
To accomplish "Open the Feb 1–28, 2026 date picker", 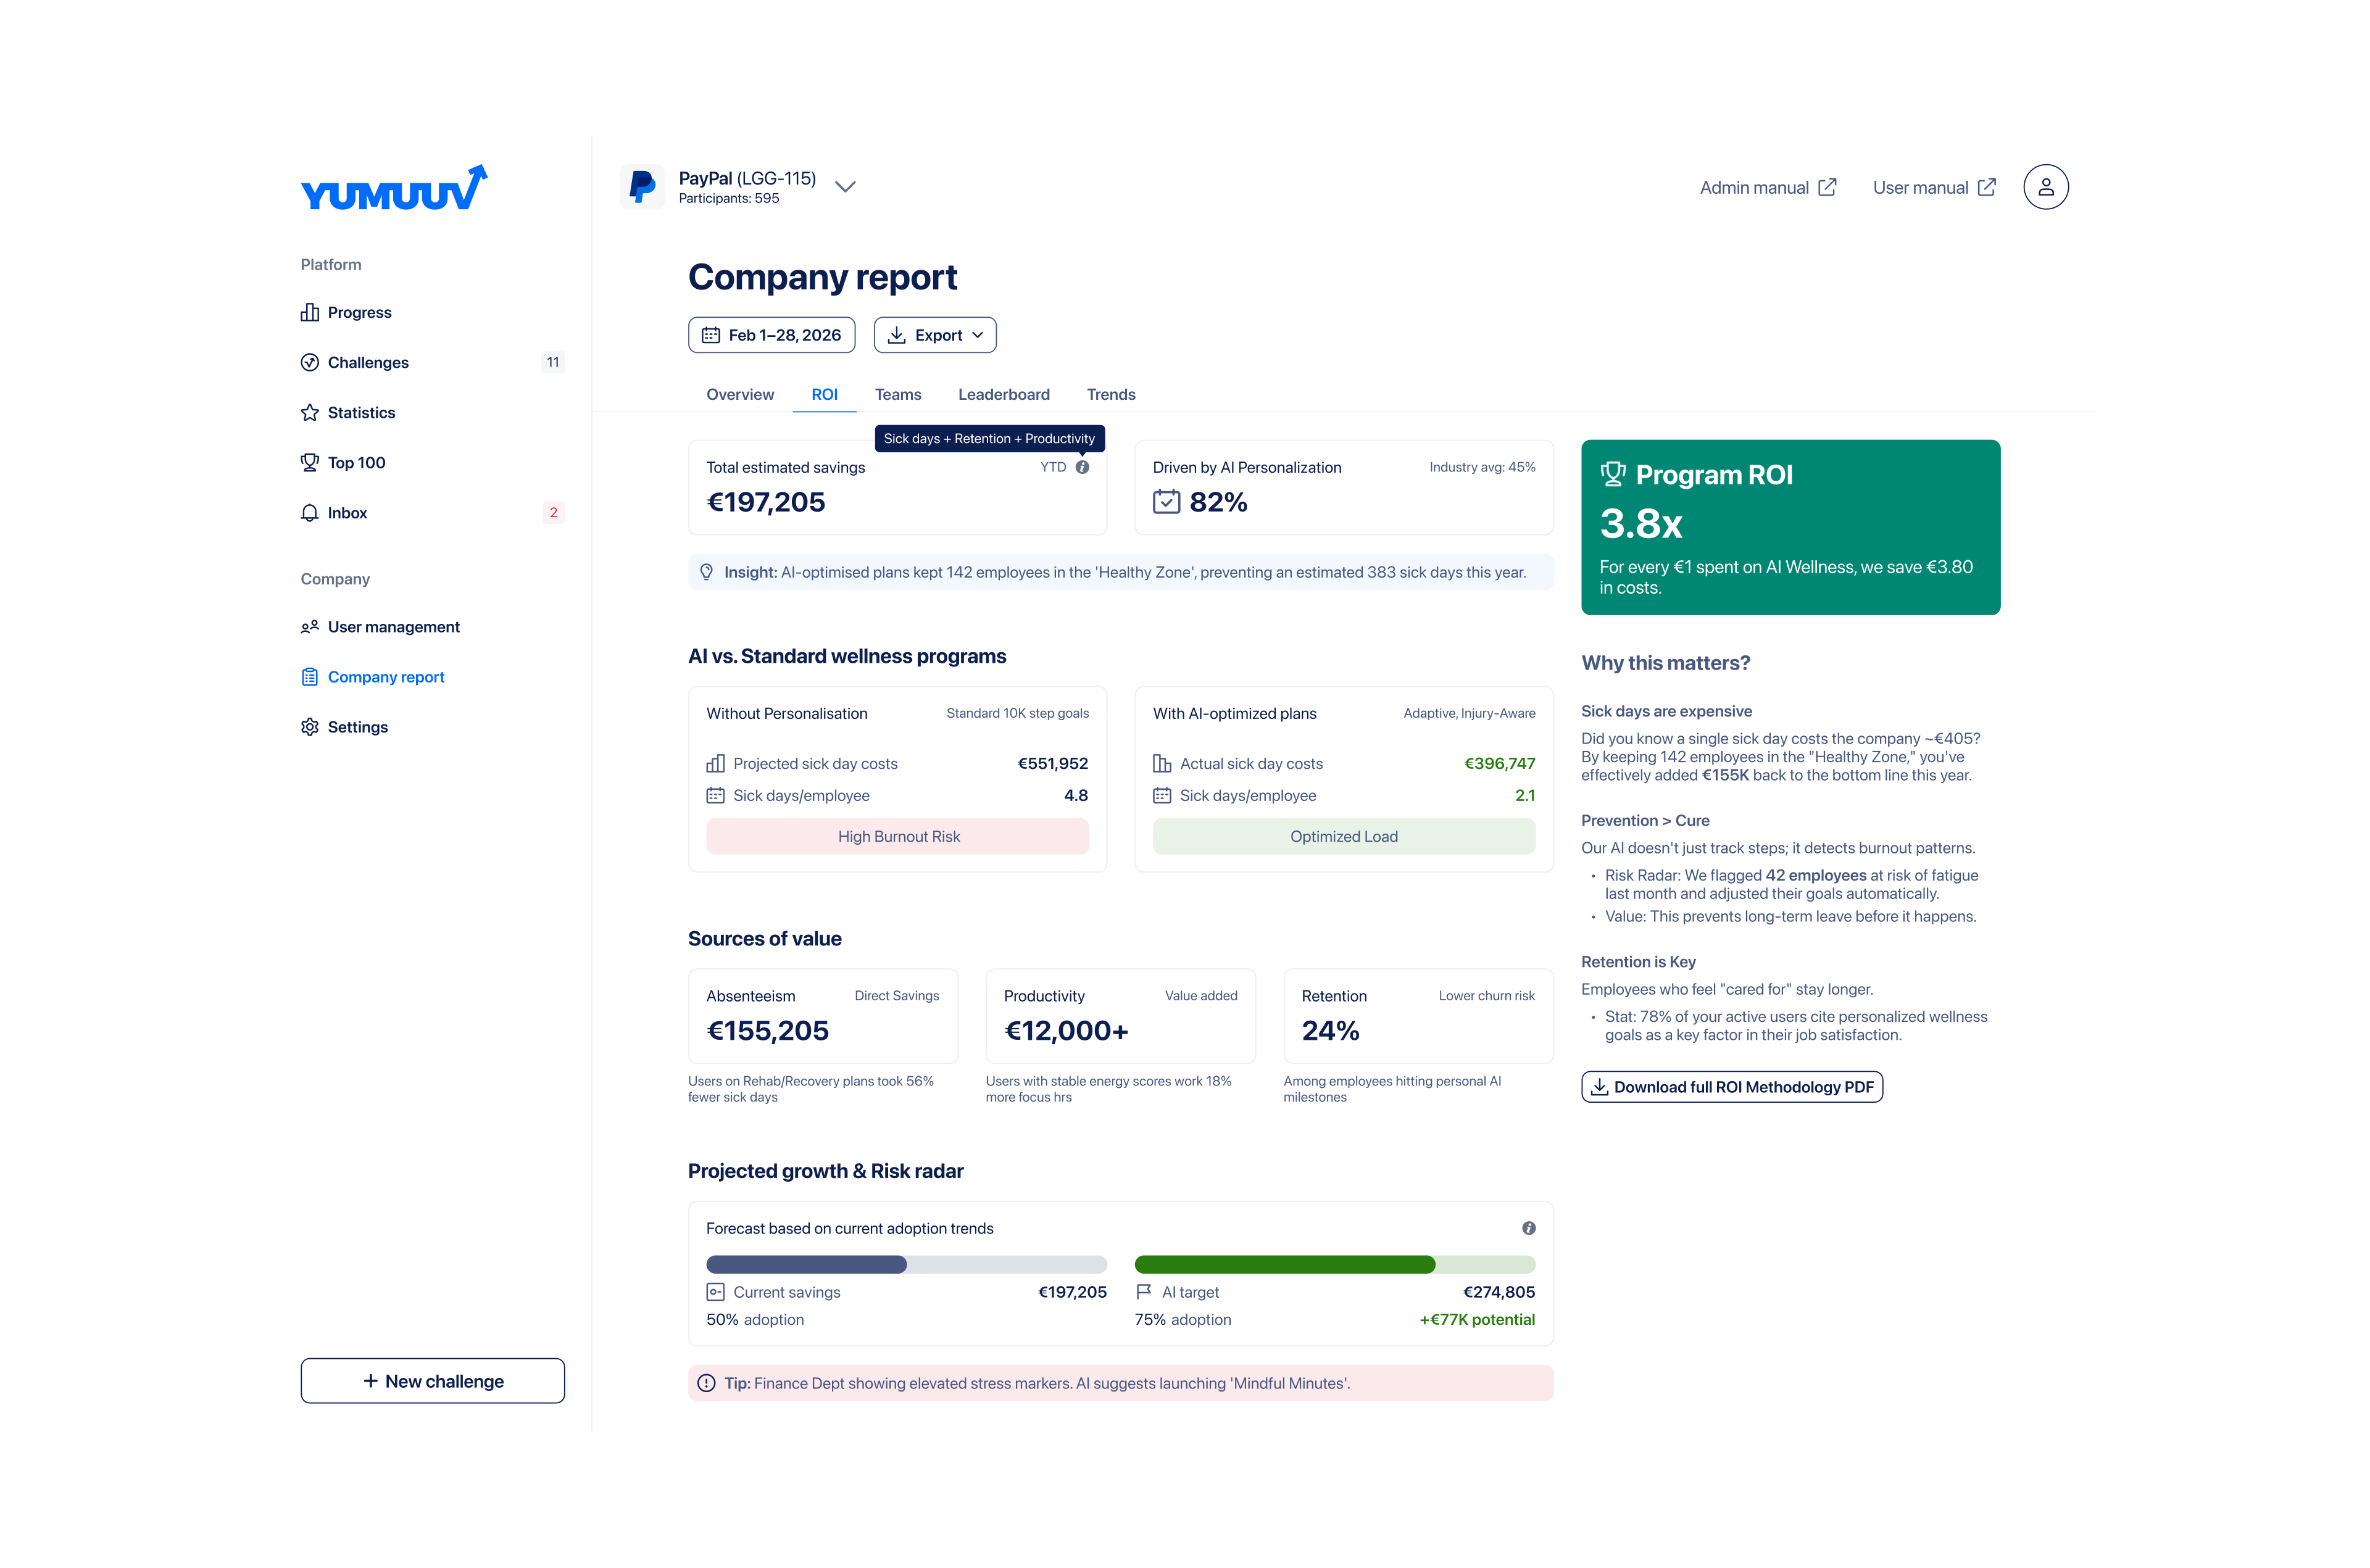I will [x=771, y=335].
